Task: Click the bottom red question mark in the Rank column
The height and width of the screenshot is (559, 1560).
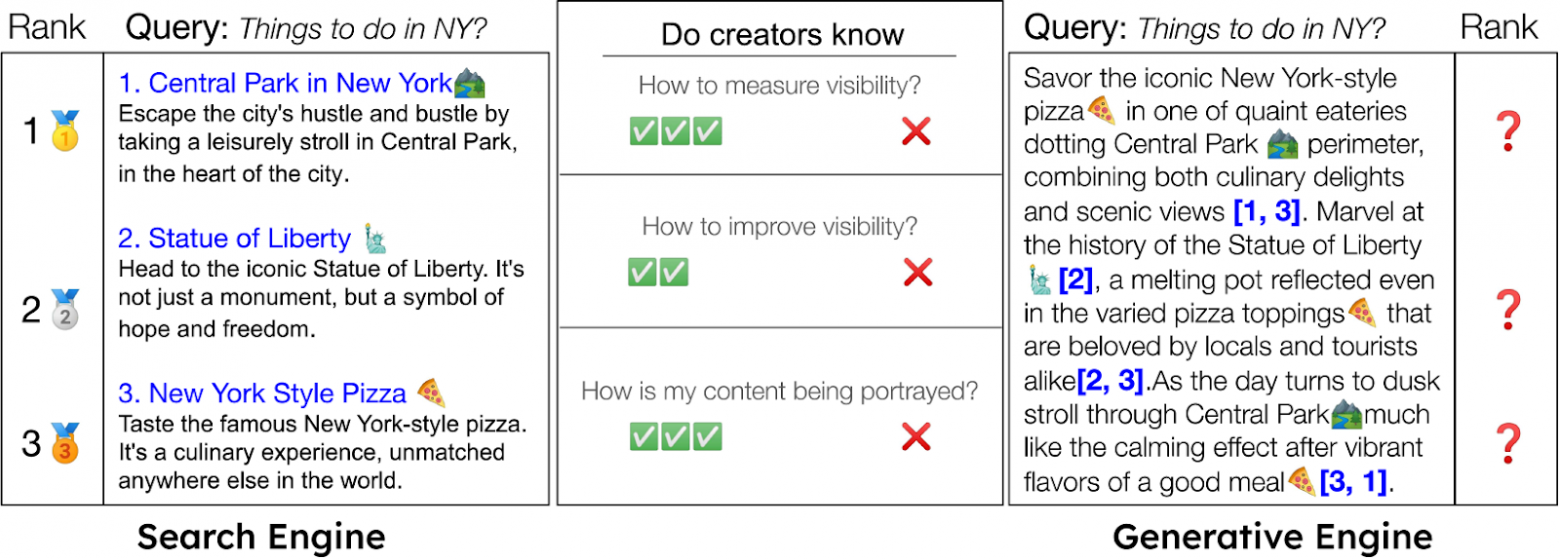Action: click(1507, 443)
